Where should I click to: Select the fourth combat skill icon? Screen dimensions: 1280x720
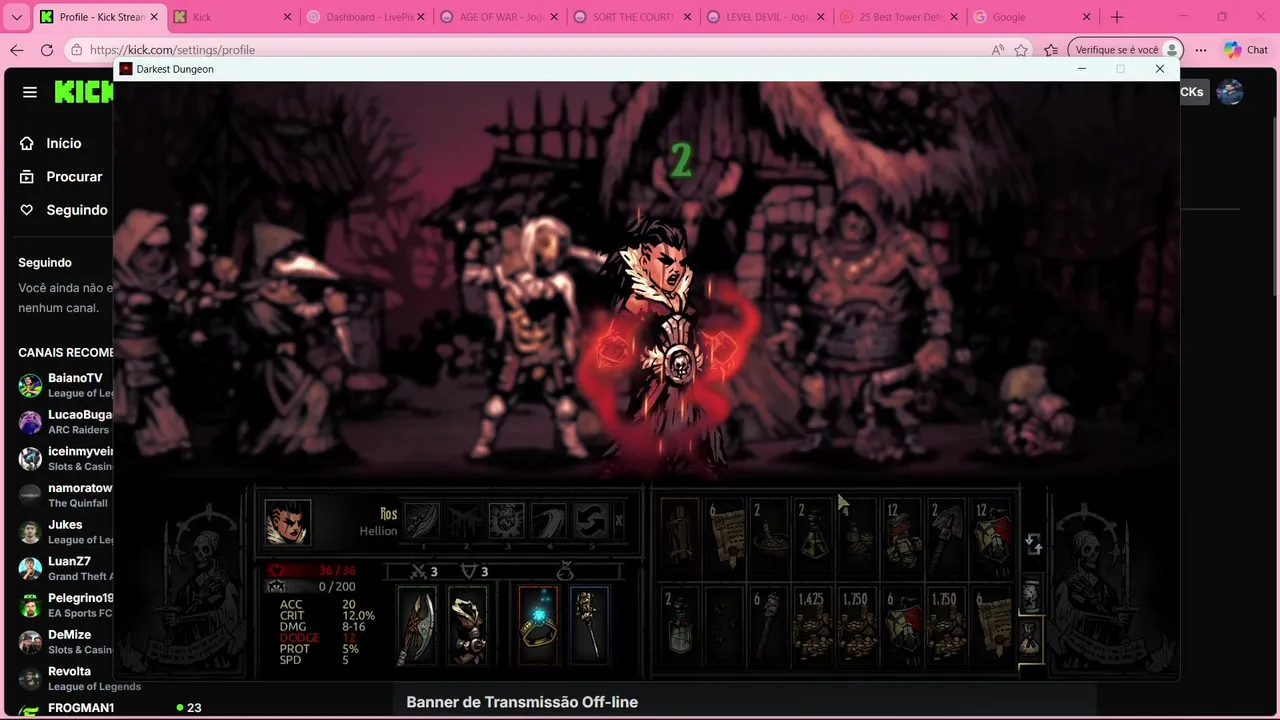click(x=549, y=521)
